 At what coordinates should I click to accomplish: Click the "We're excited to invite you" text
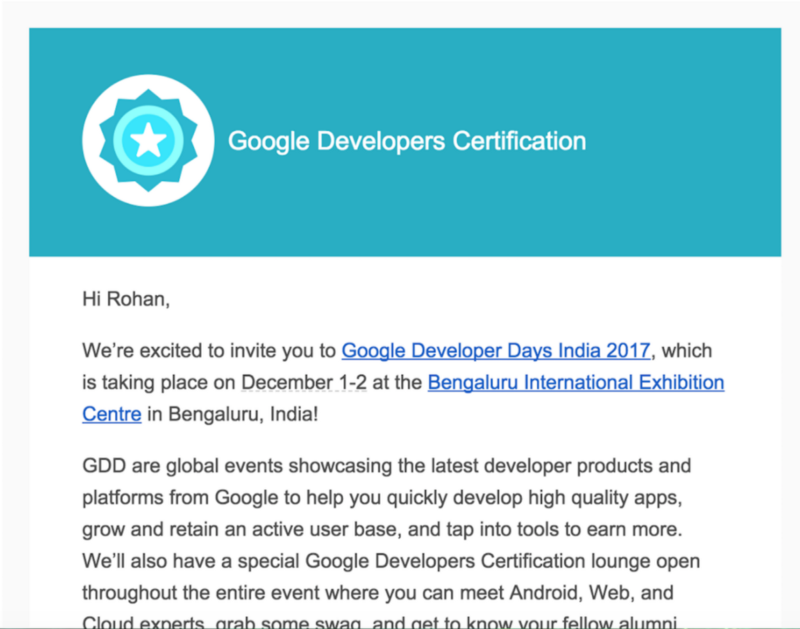tap(200, 351)
